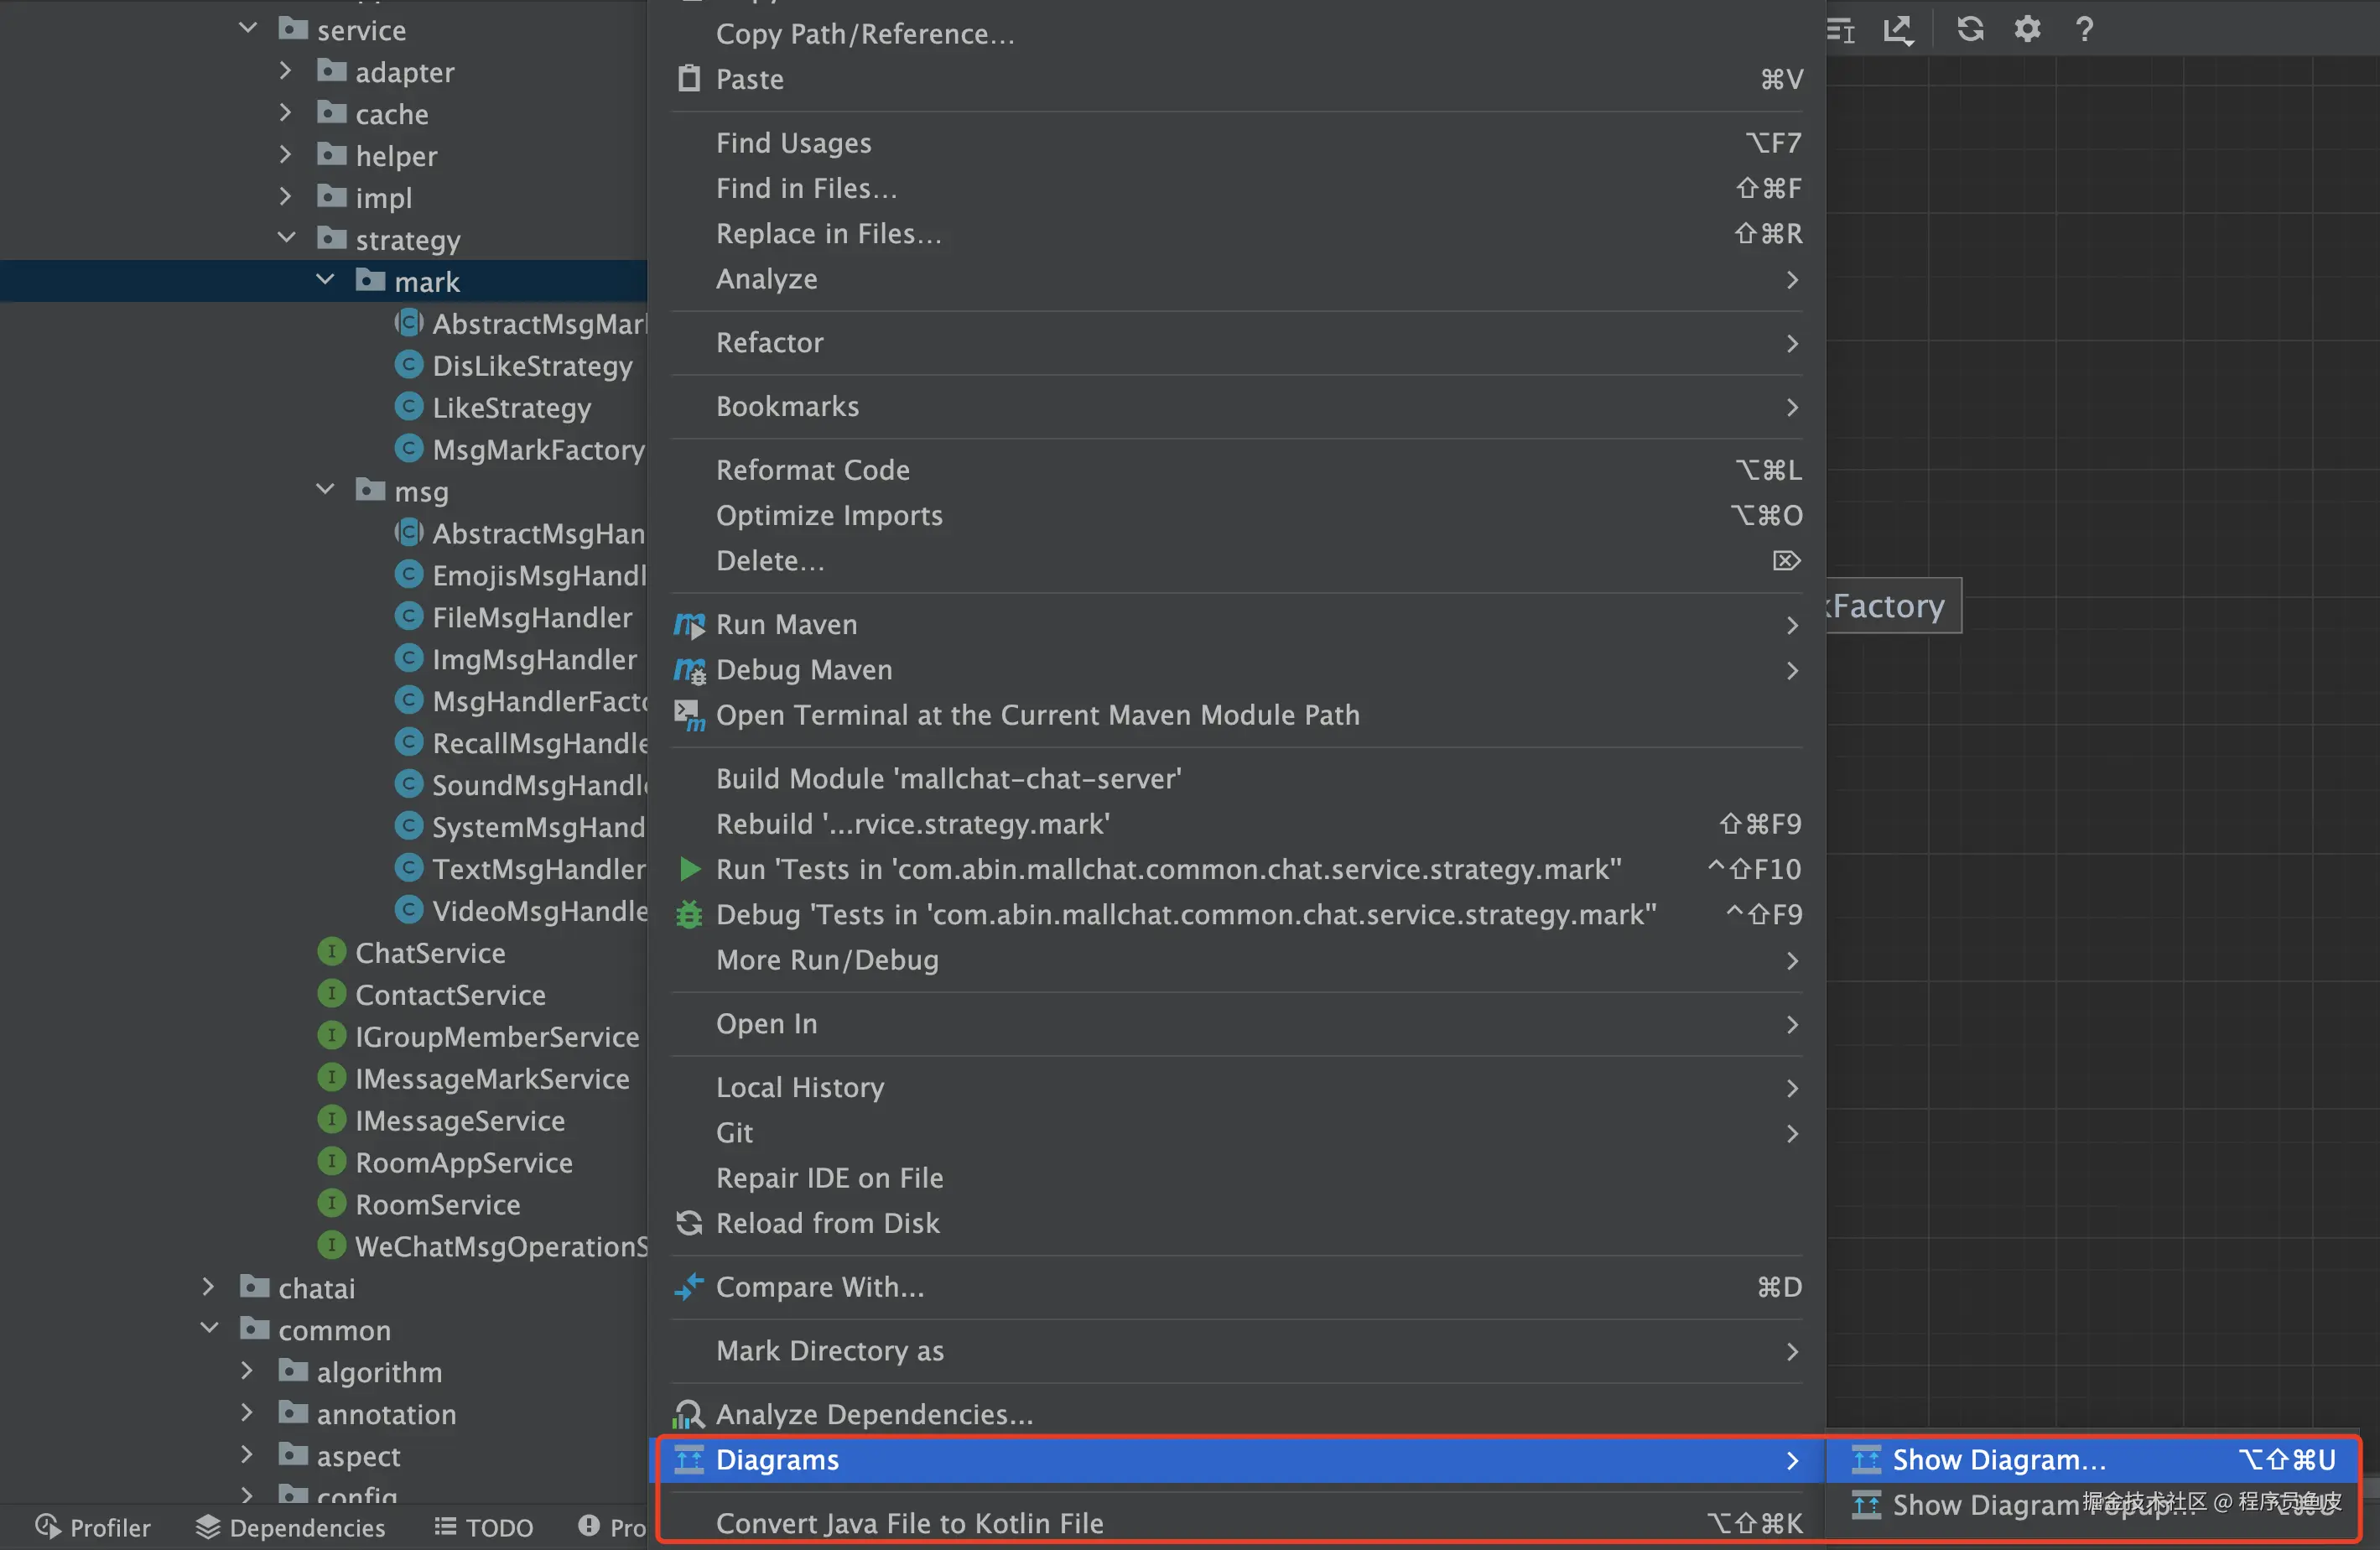The image size is (2380, 1550).
Task: Expand the adapter folder
Action: (286, 71)
